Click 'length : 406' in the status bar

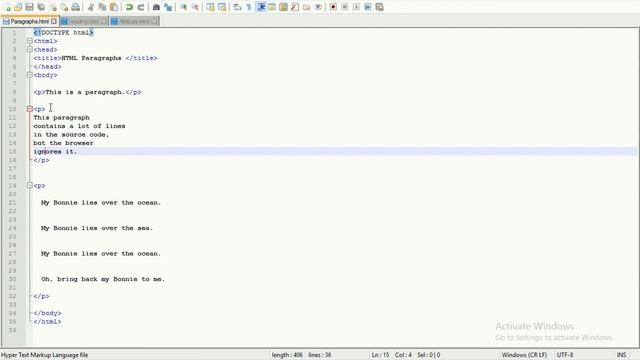(x=287, y=355)
